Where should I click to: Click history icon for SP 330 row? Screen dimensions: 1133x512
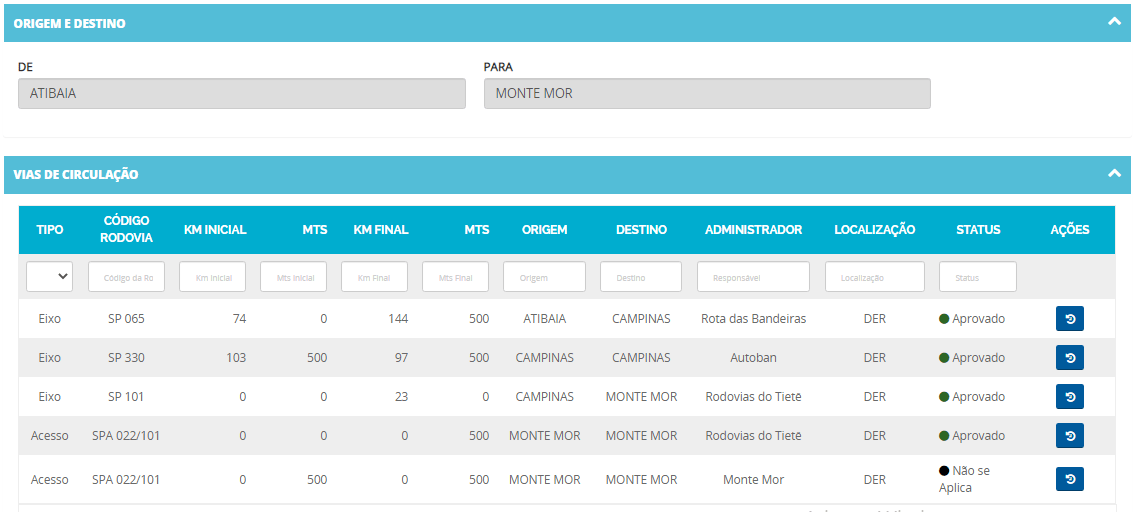pyautogui.click(x=1069, y=358)
